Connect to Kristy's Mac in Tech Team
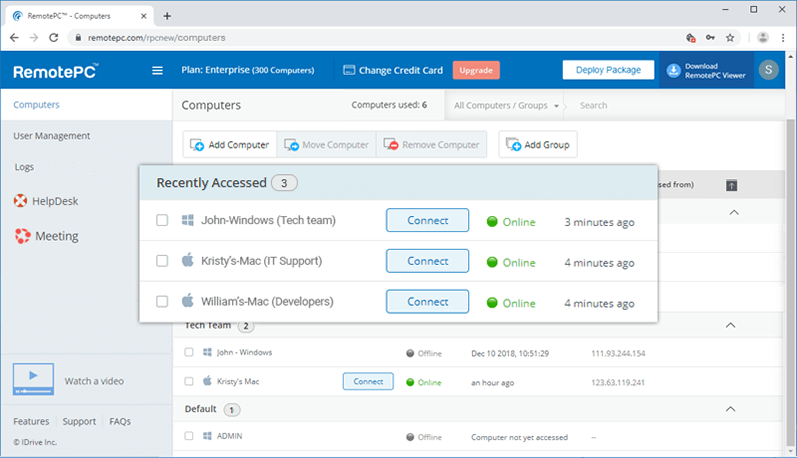This screenshot has height=458, width=797. (x=368, y=381)
